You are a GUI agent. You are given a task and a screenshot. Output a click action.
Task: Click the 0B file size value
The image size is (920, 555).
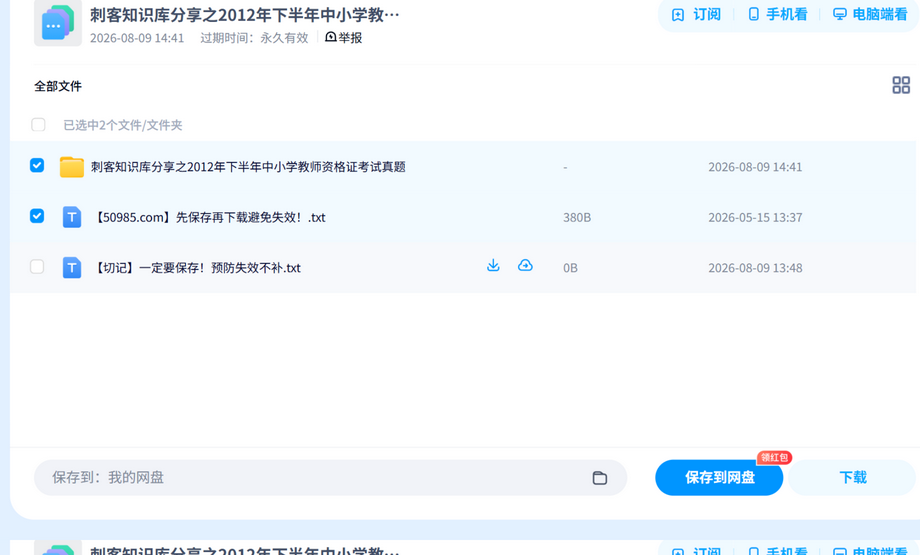570,268
